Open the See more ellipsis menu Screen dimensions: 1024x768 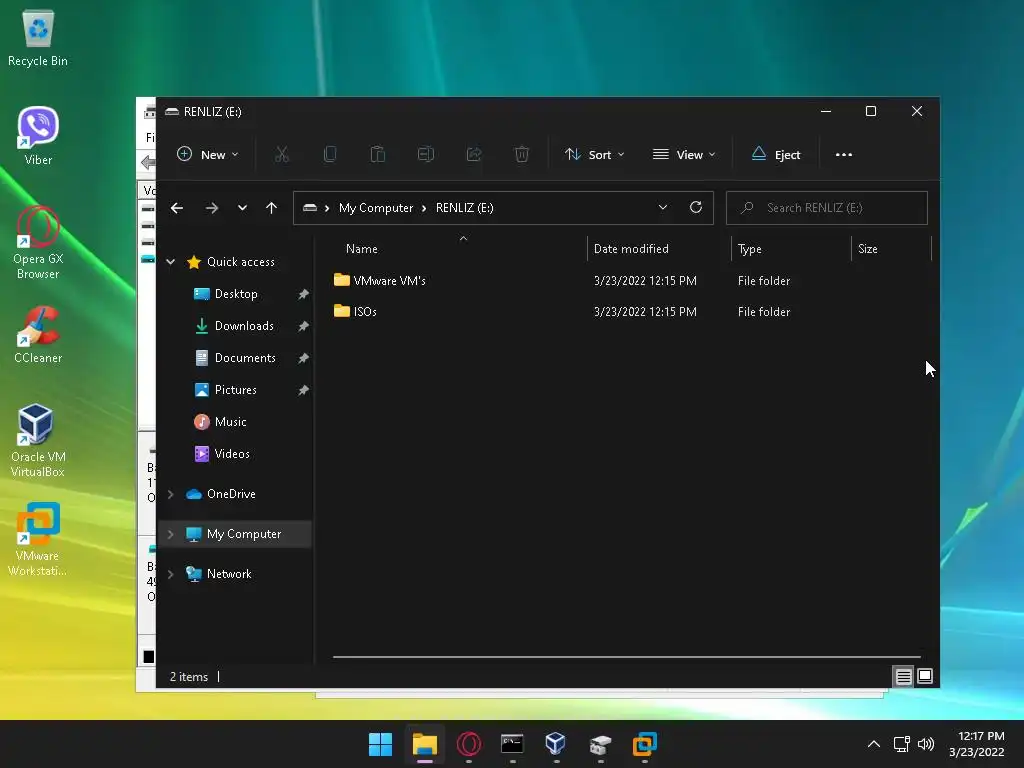click(x=844, y=155)
